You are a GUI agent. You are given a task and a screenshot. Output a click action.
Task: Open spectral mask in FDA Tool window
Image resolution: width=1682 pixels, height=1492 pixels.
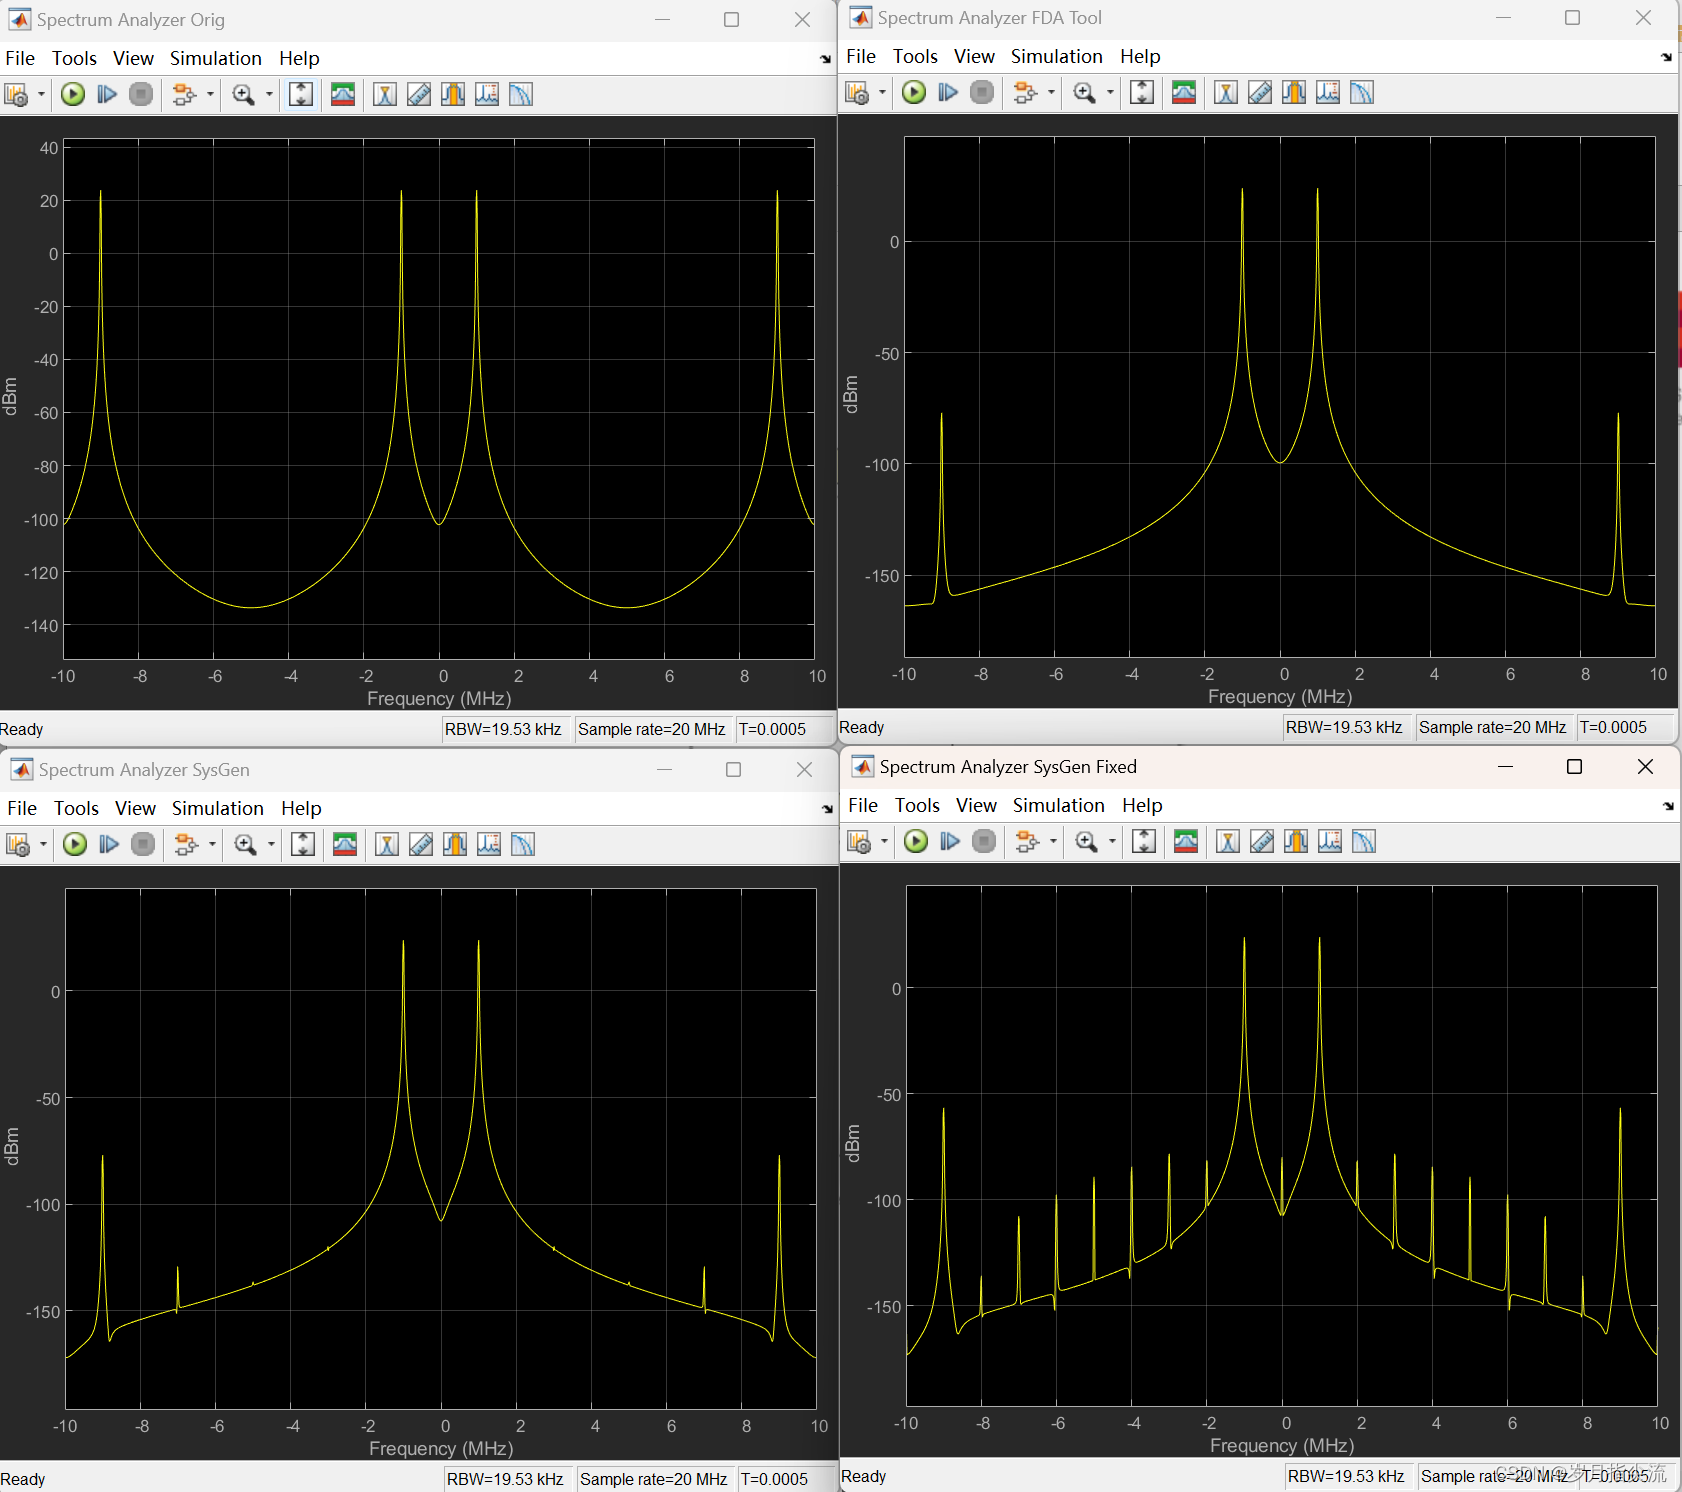1184,92
